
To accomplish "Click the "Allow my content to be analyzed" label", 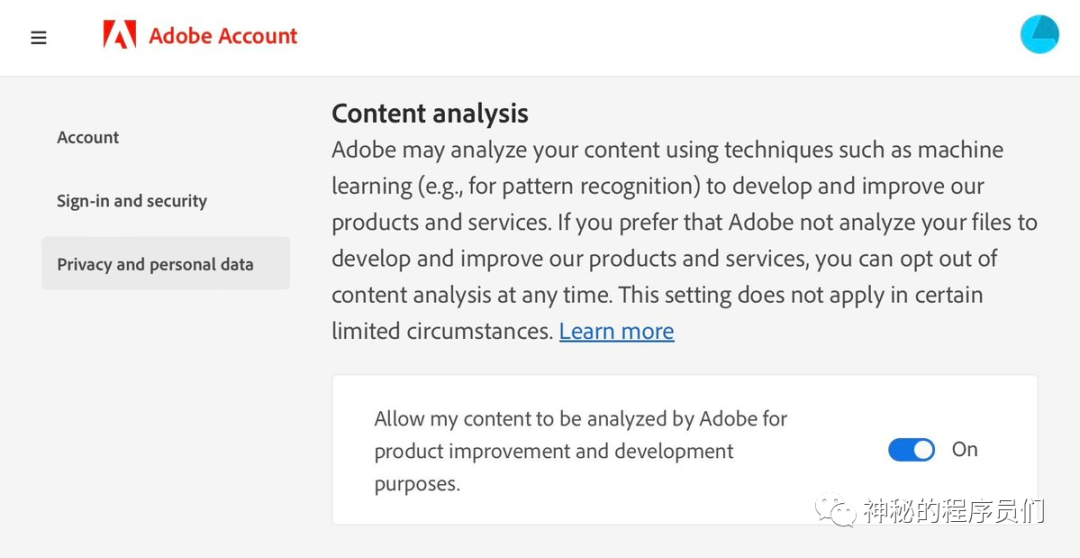I will point(581,418).
